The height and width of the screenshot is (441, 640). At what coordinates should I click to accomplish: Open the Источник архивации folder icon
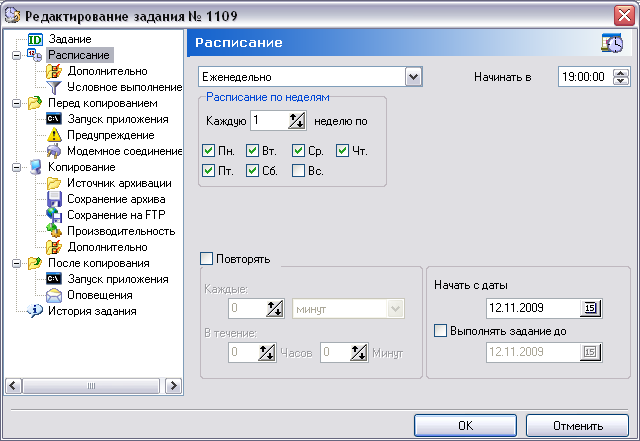click(54, 183)
